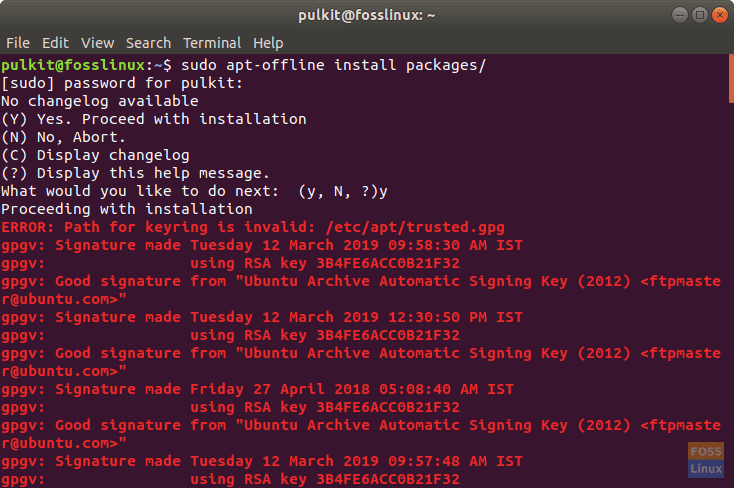Viewport: 734px width, 488px height.
Task: Click the window title pulkit@fosslinux: ~
Action: [367, 15]
